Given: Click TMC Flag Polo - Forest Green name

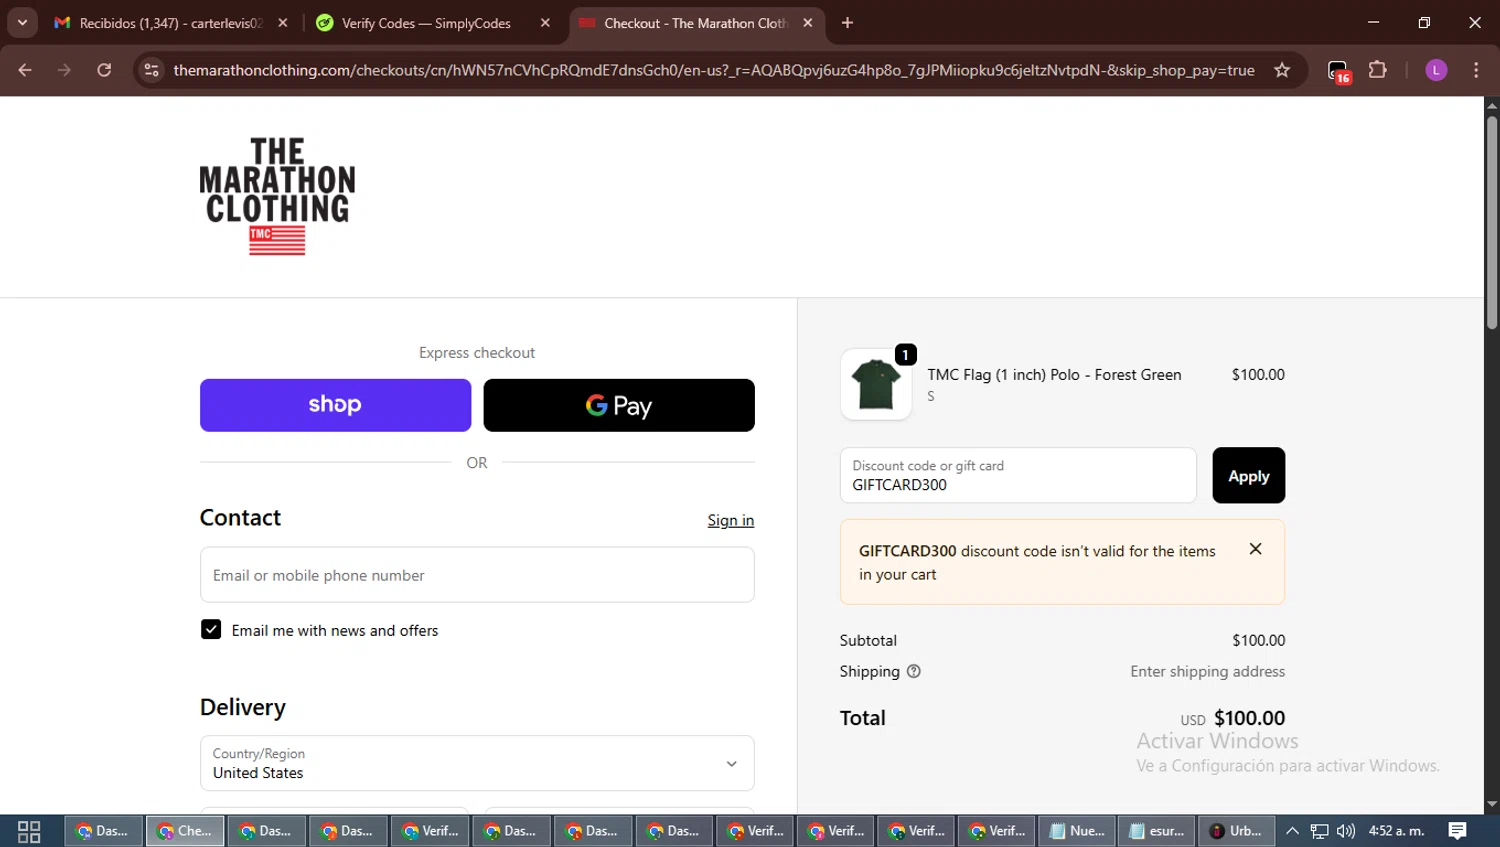Looking at the screenshot, I should coord(1054,374).
